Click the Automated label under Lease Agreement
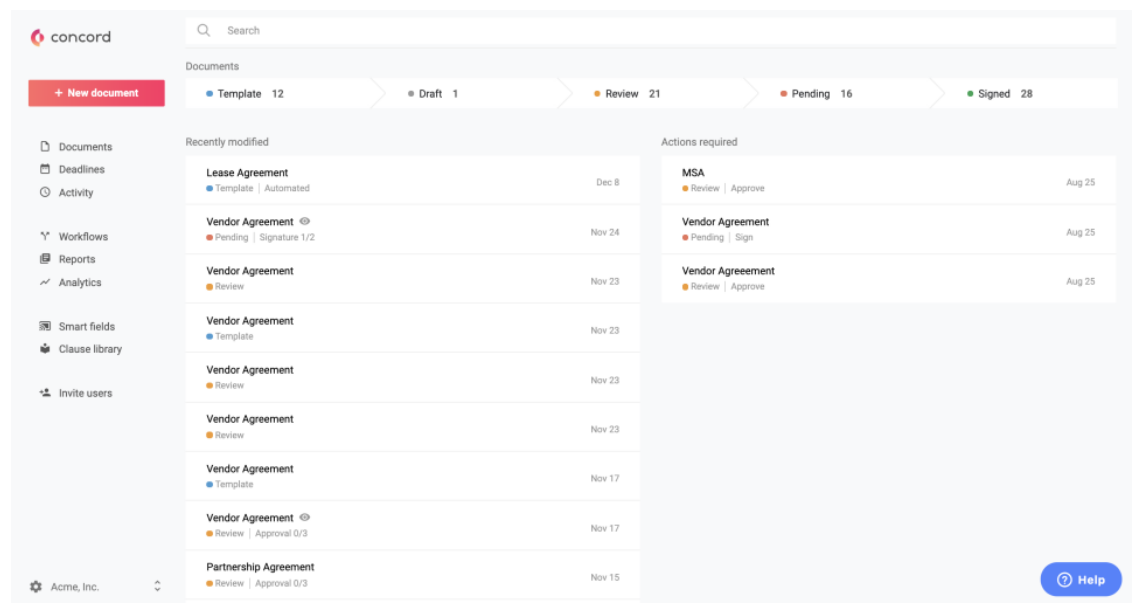This screenshot has width=1141, height=613. [x=287, y=188]
